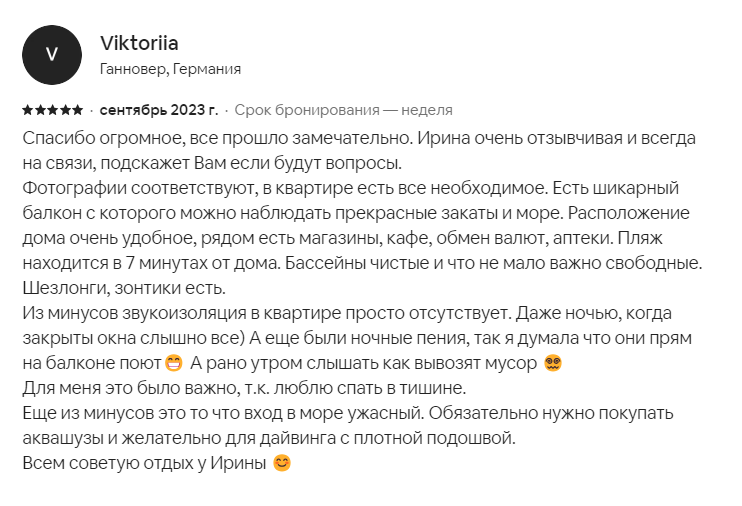Viewport: 742px width, 506px height.
Task: Click the first star in the rating
Action: 28,110
